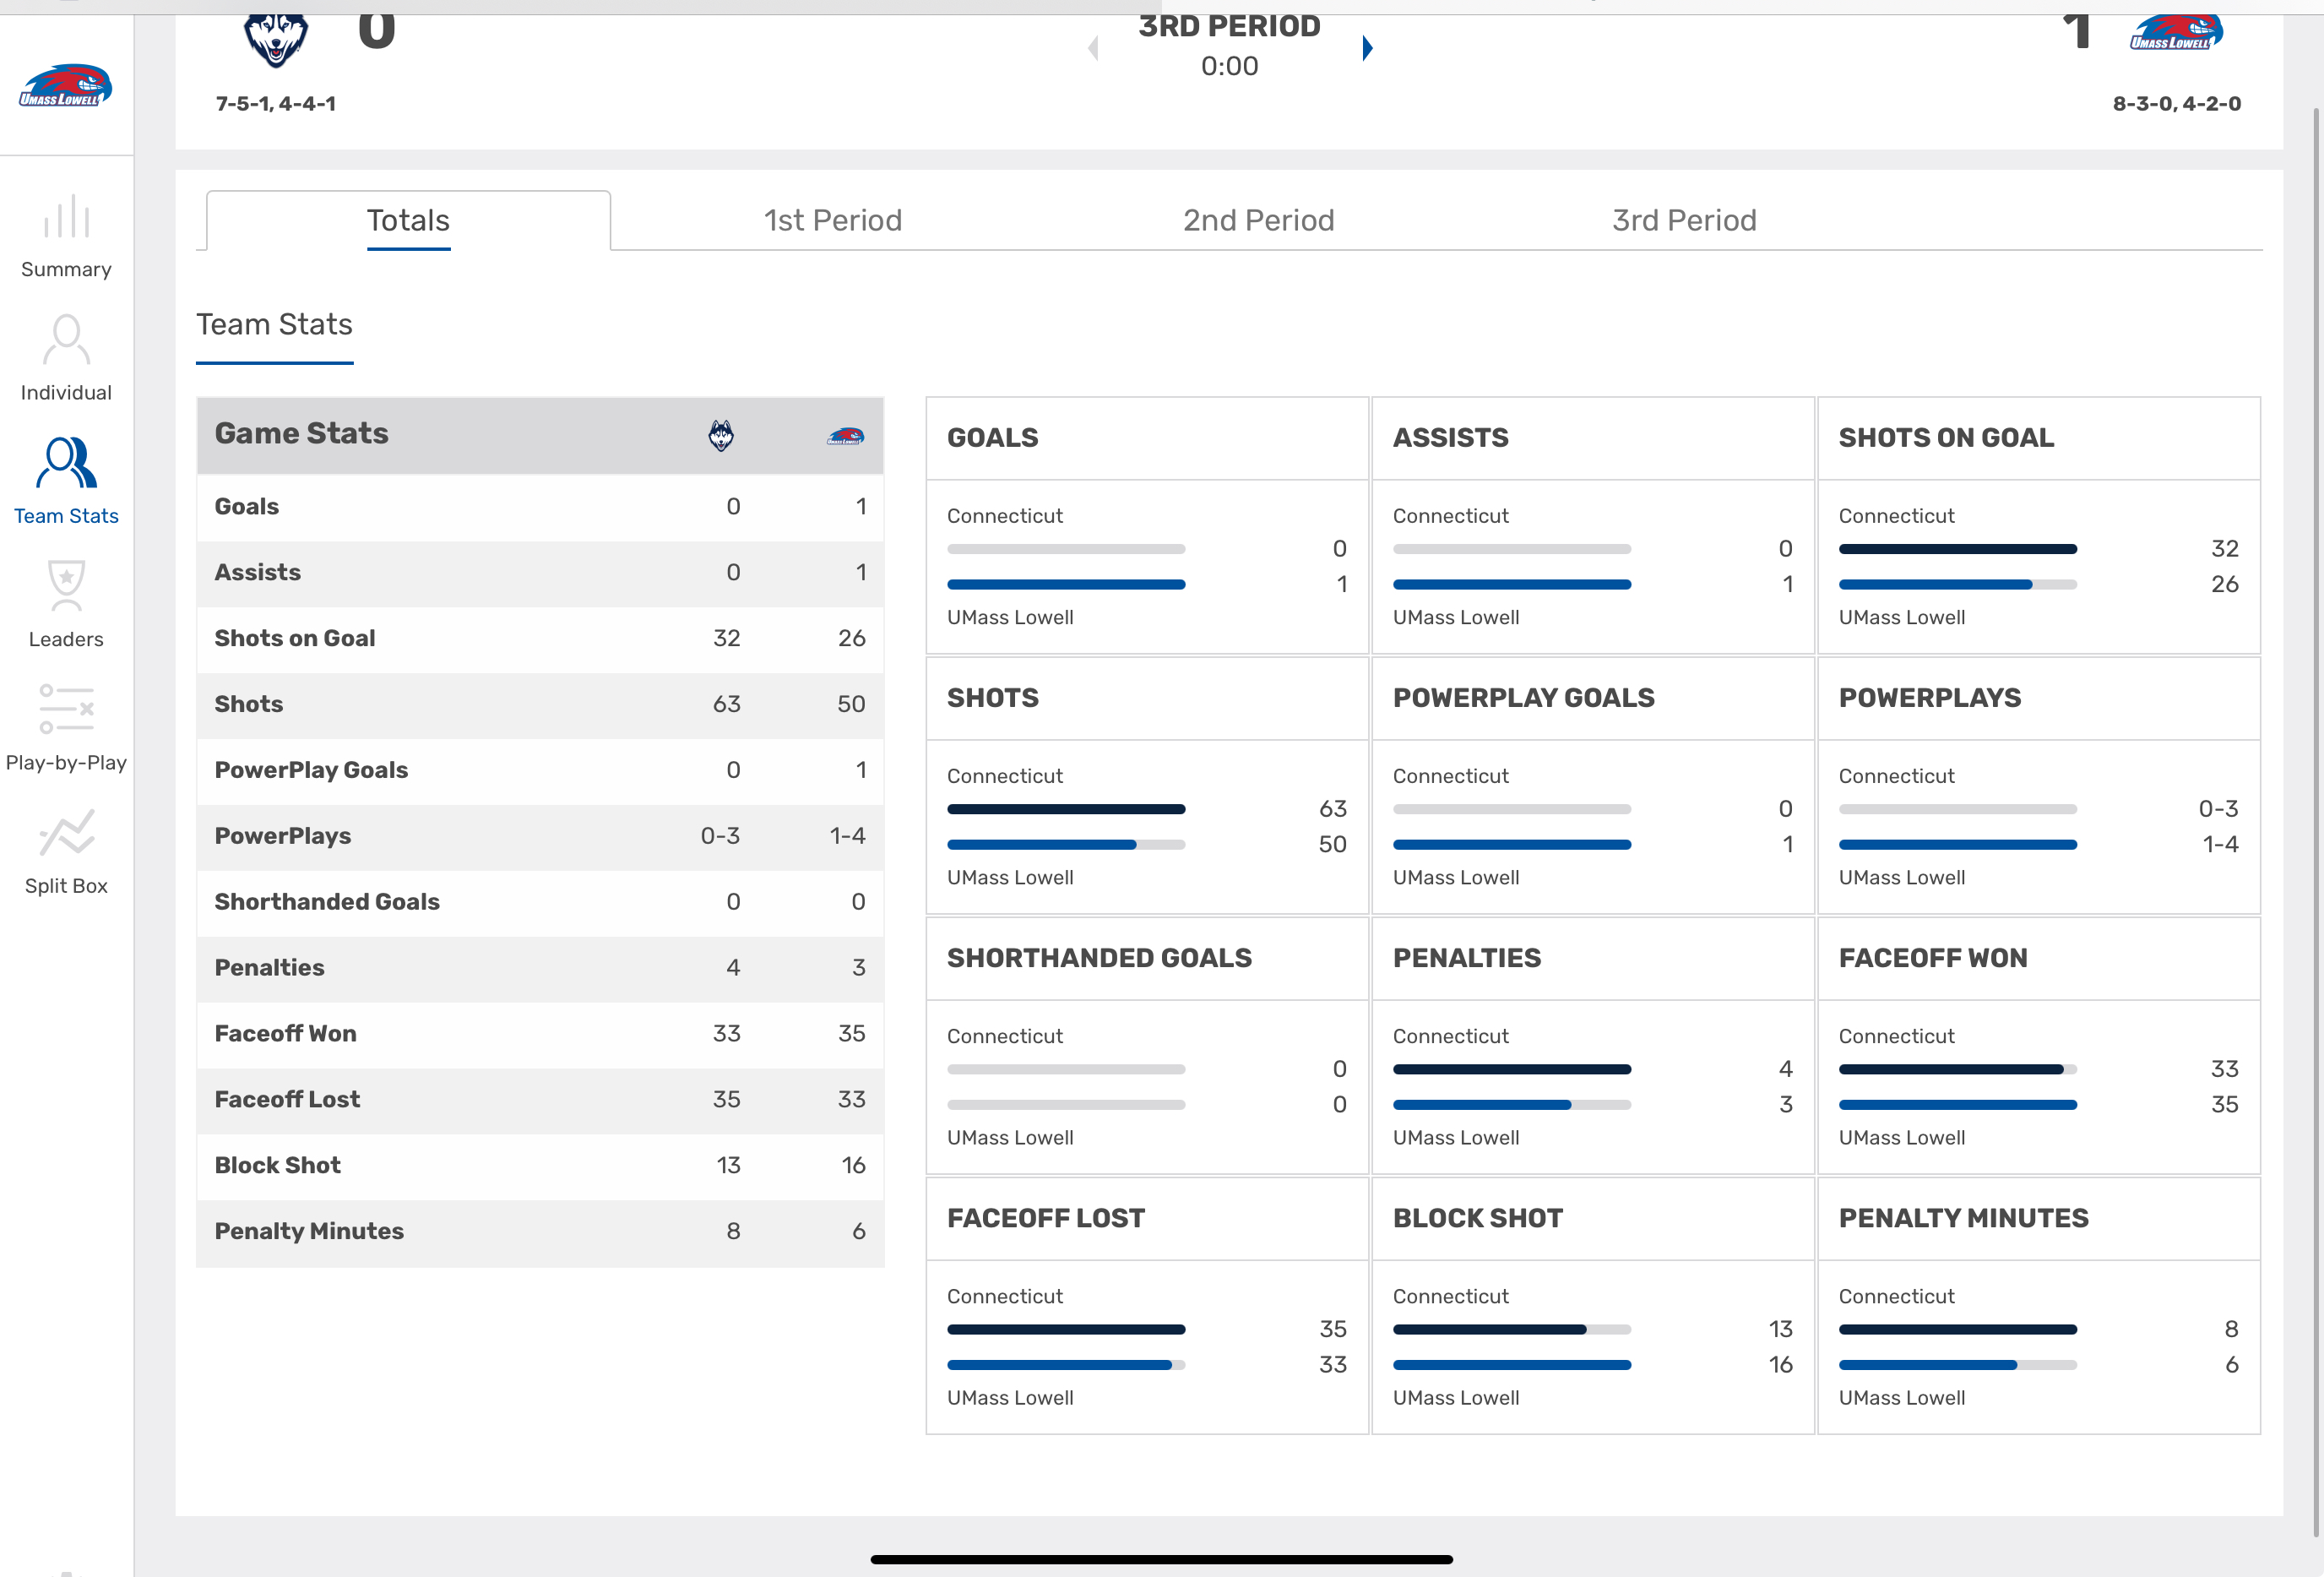Click the Shorthanded Goals row label
2324x1577 pixels.
click(327, 902)
